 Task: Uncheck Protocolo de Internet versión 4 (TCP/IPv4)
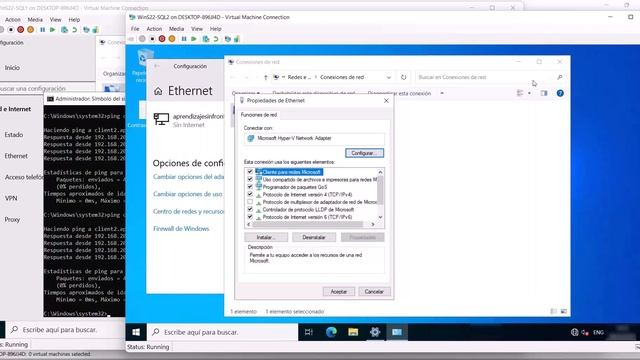point(250,194)
